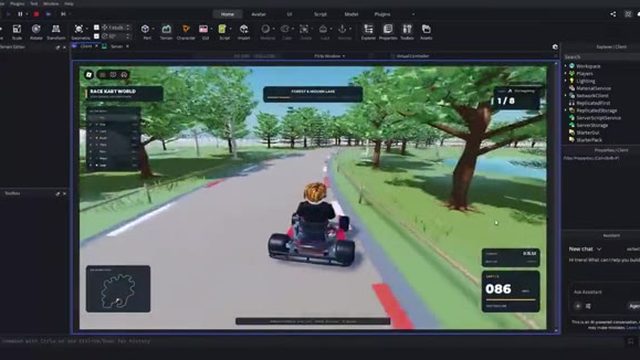Click the command bar input

(310, 341)
